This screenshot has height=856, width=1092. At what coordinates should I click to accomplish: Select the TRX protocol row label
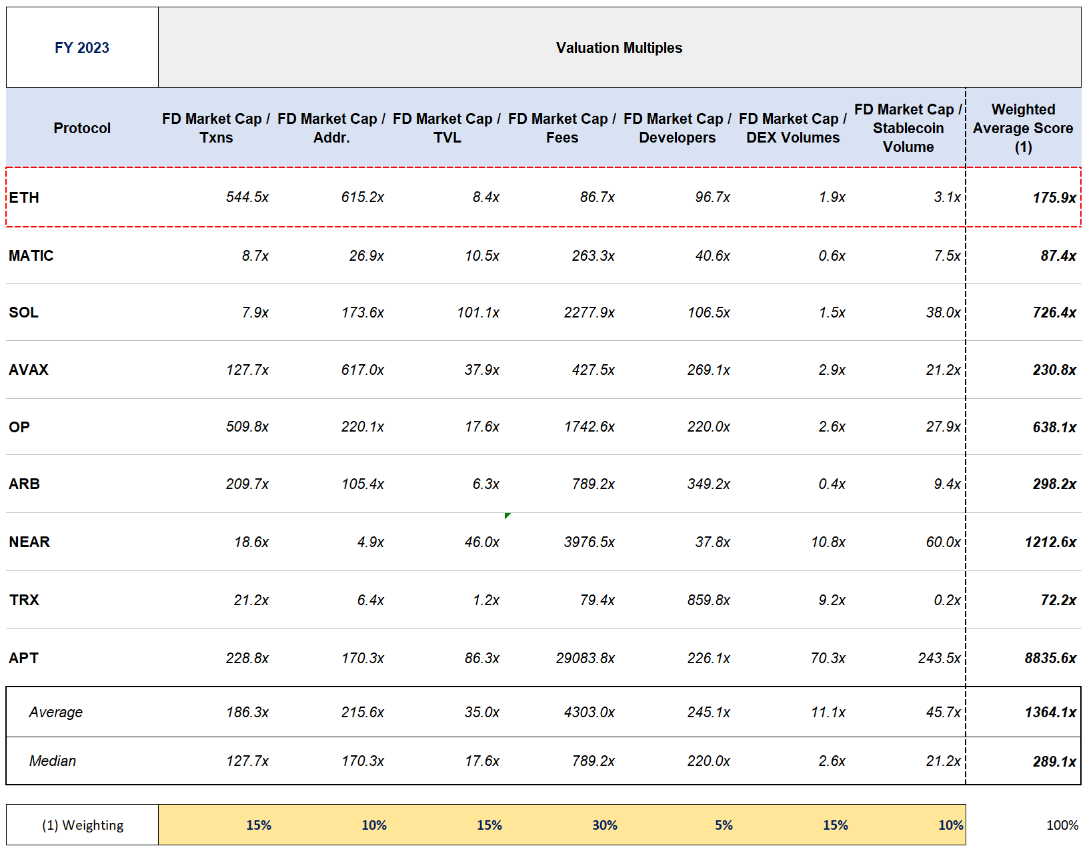pyautogui.click(x=24, y=600)
